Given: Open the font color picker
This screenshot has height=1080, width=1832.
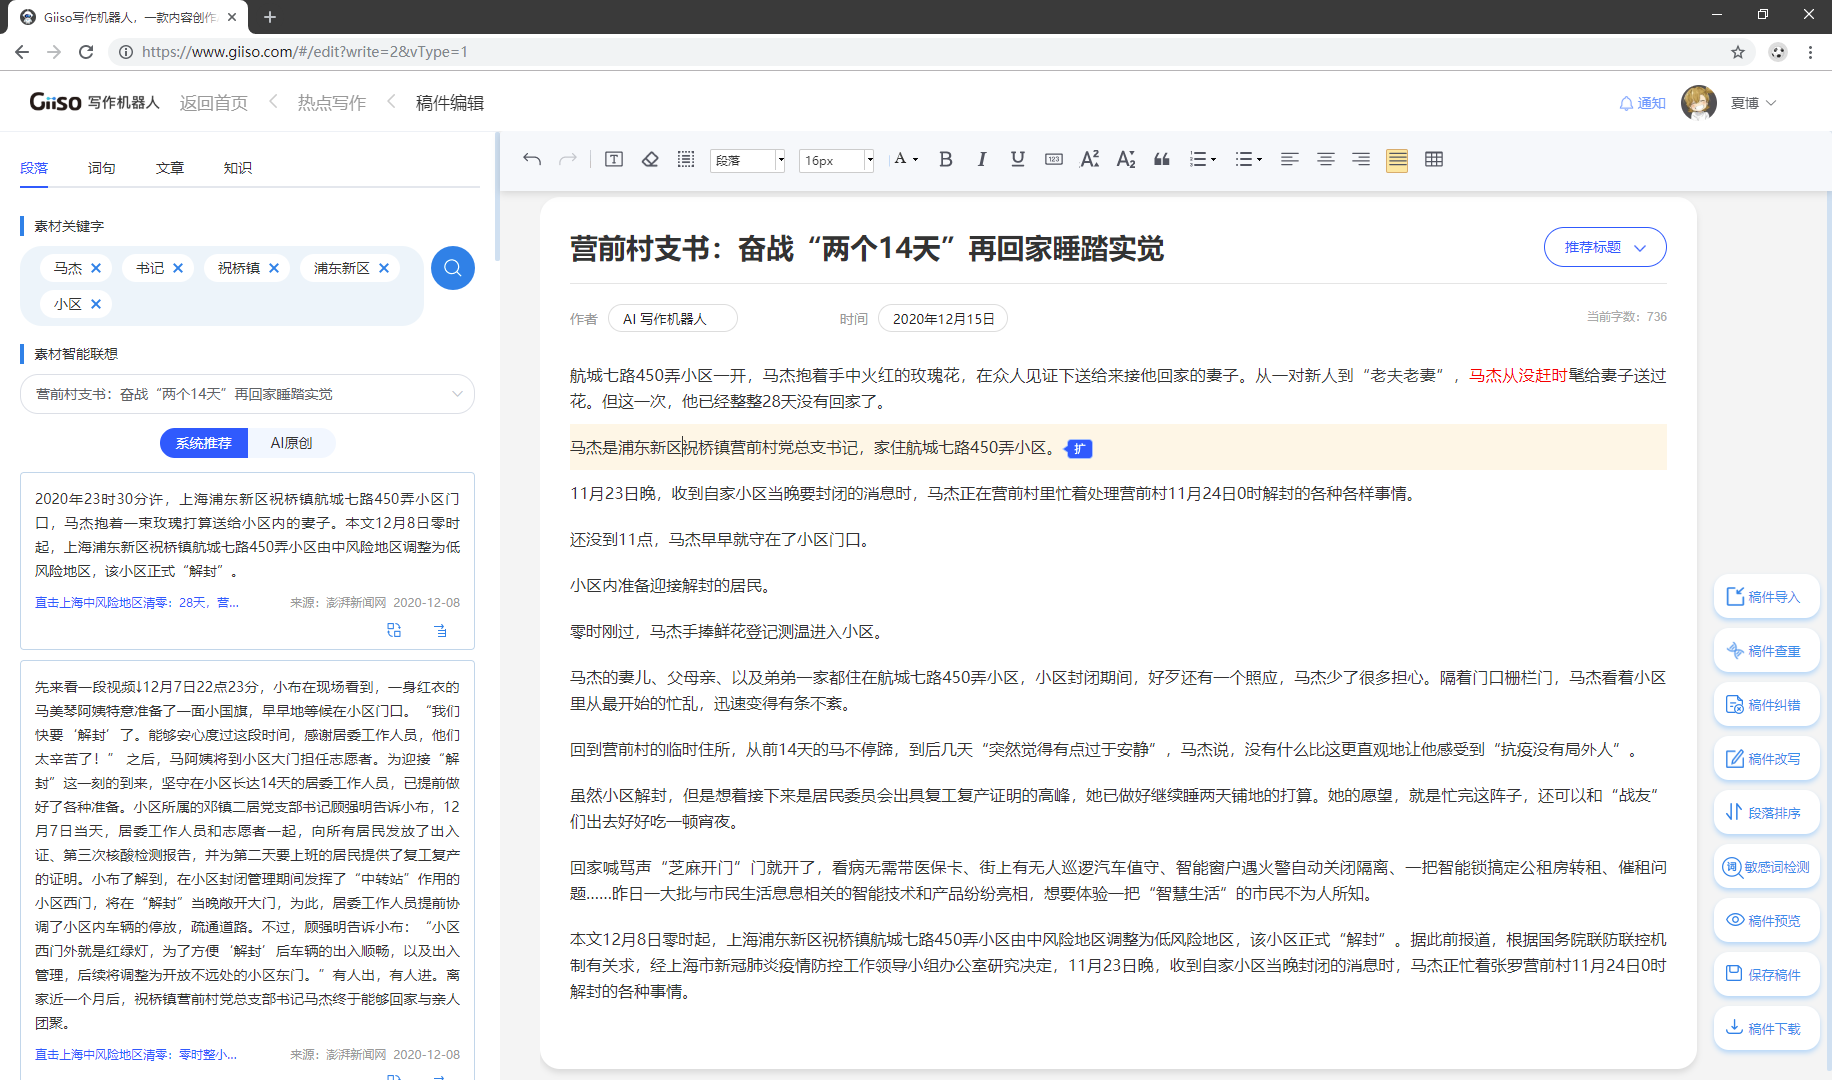Looking at the screenshot, I should pos(905,160).
